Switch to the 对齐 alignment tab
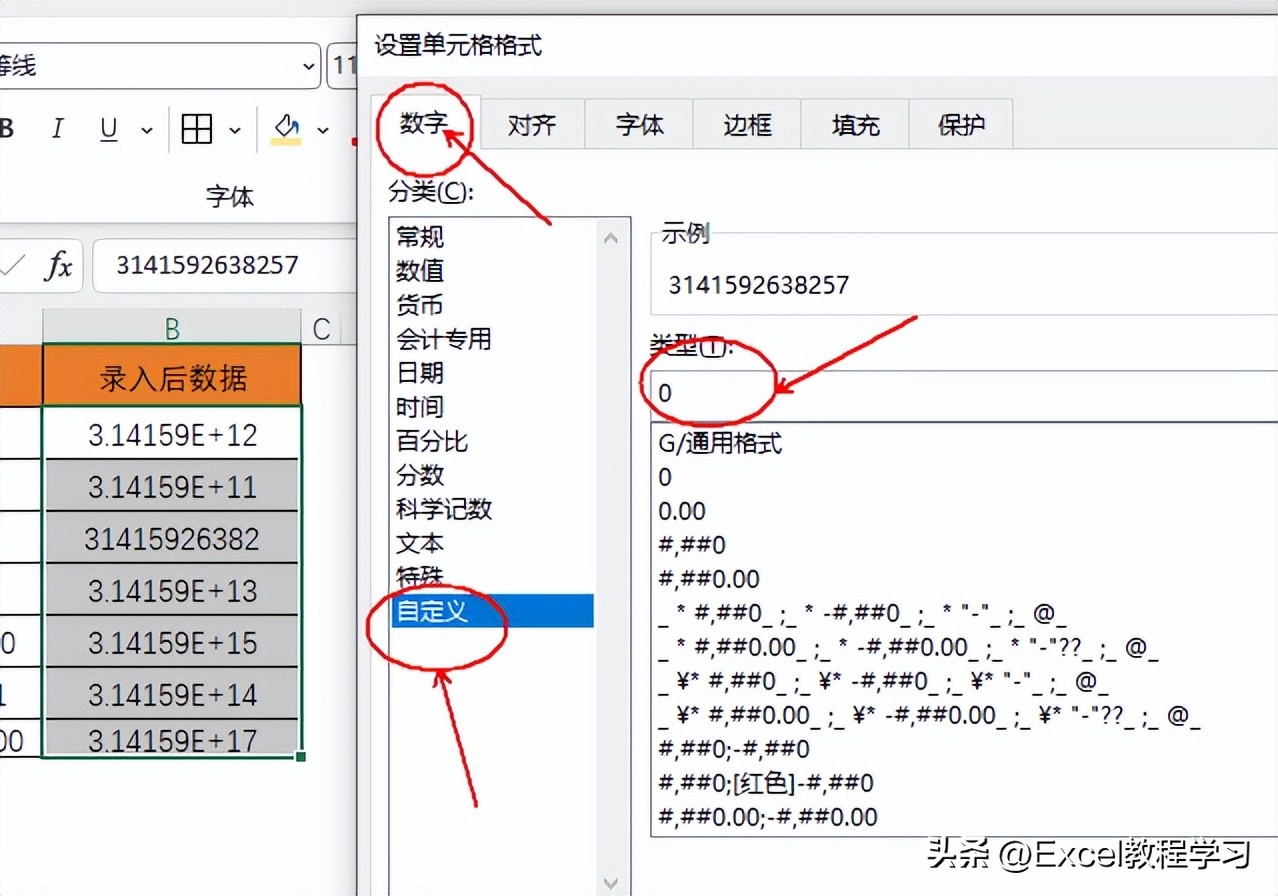The image size is (1278, 896). [531, 123]
